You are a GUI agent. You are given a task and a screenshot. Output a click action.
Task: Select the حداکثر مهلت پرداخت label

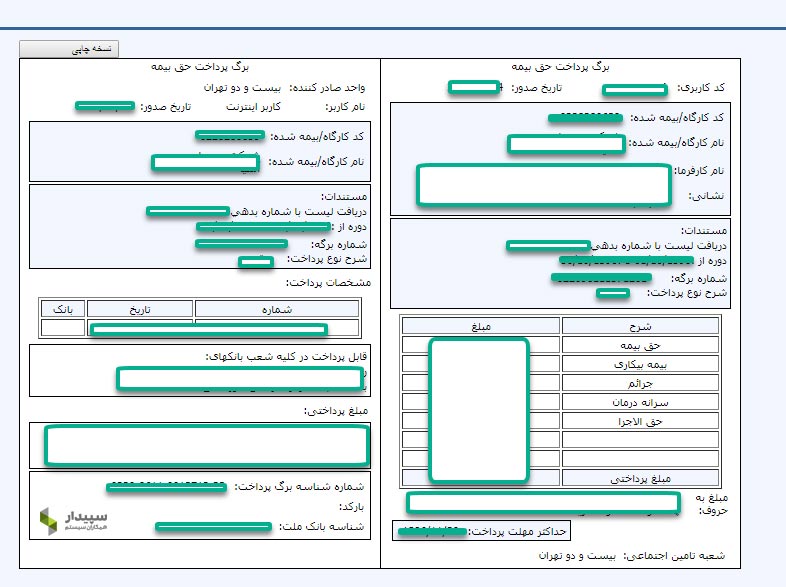click(x=517, y=531)
